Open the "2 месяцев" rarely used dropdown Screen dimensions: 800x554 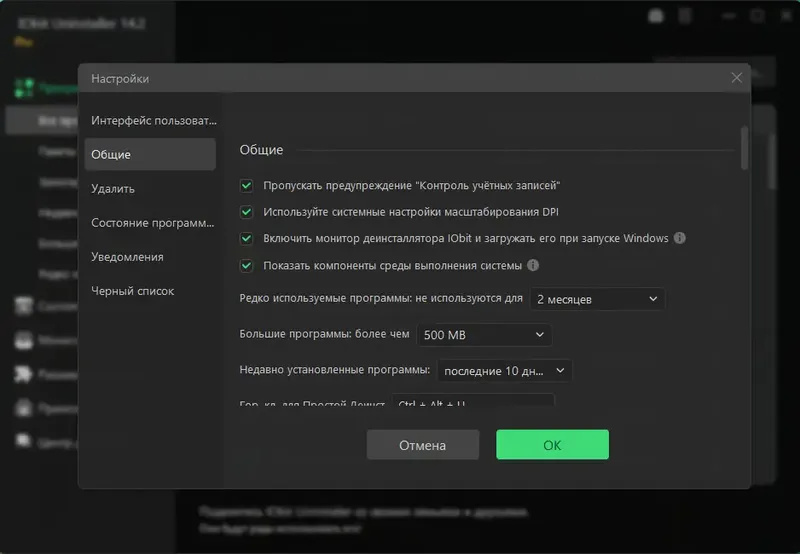596,299
